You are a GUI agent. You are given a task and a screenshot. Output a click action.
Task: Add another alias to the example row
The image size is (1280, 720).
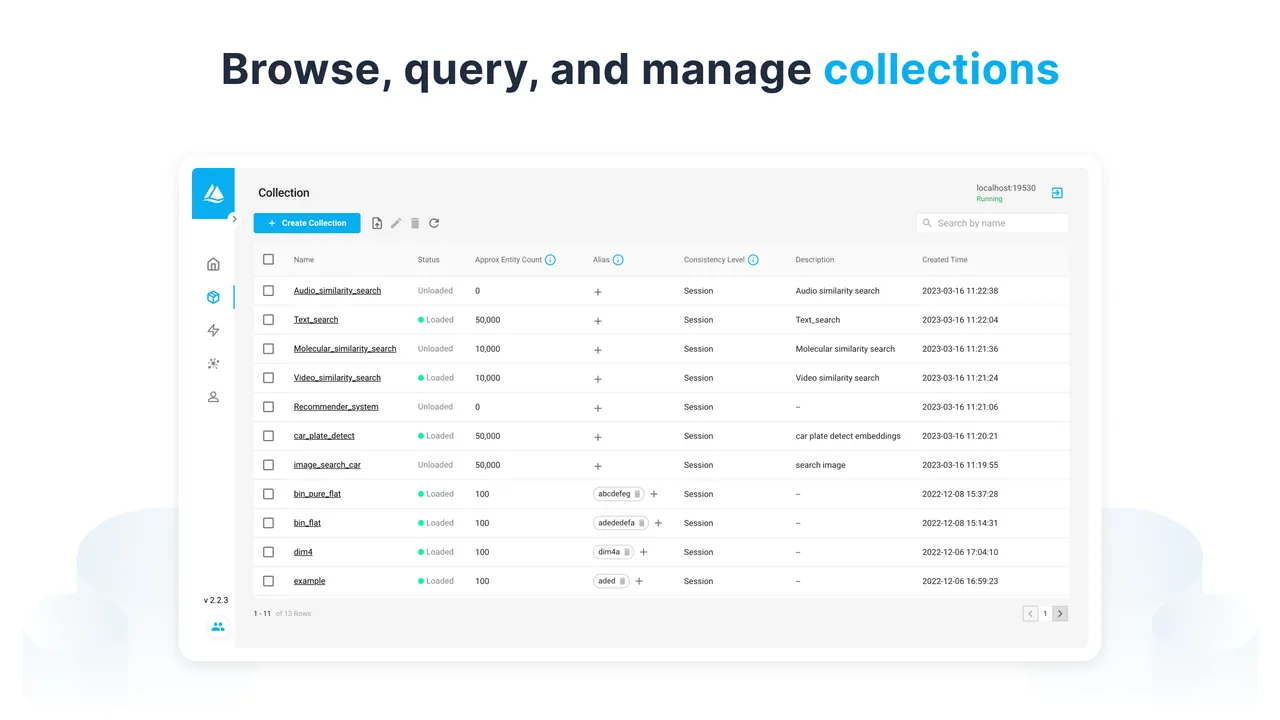pyautogui.click(x=639, y=581)
